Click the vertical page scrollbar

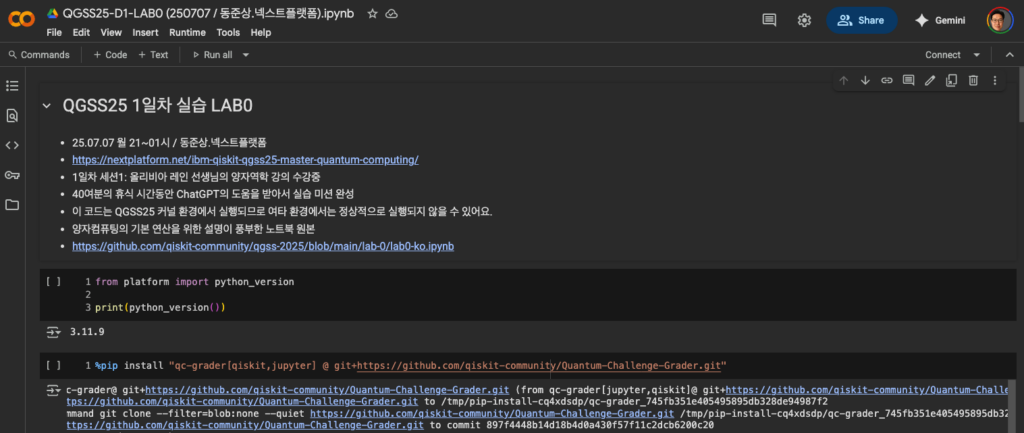click(x=1019, y=95)
